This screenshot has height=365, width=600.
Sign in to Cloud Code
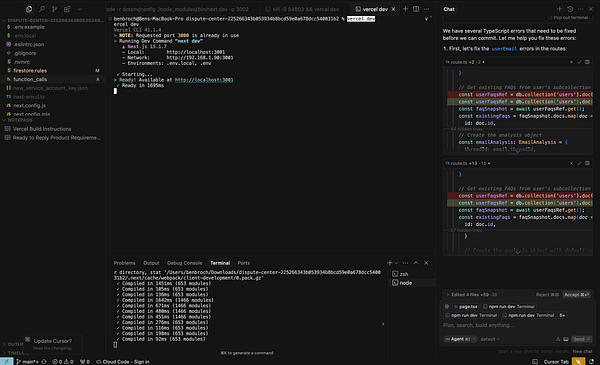[x=122, y=362]
